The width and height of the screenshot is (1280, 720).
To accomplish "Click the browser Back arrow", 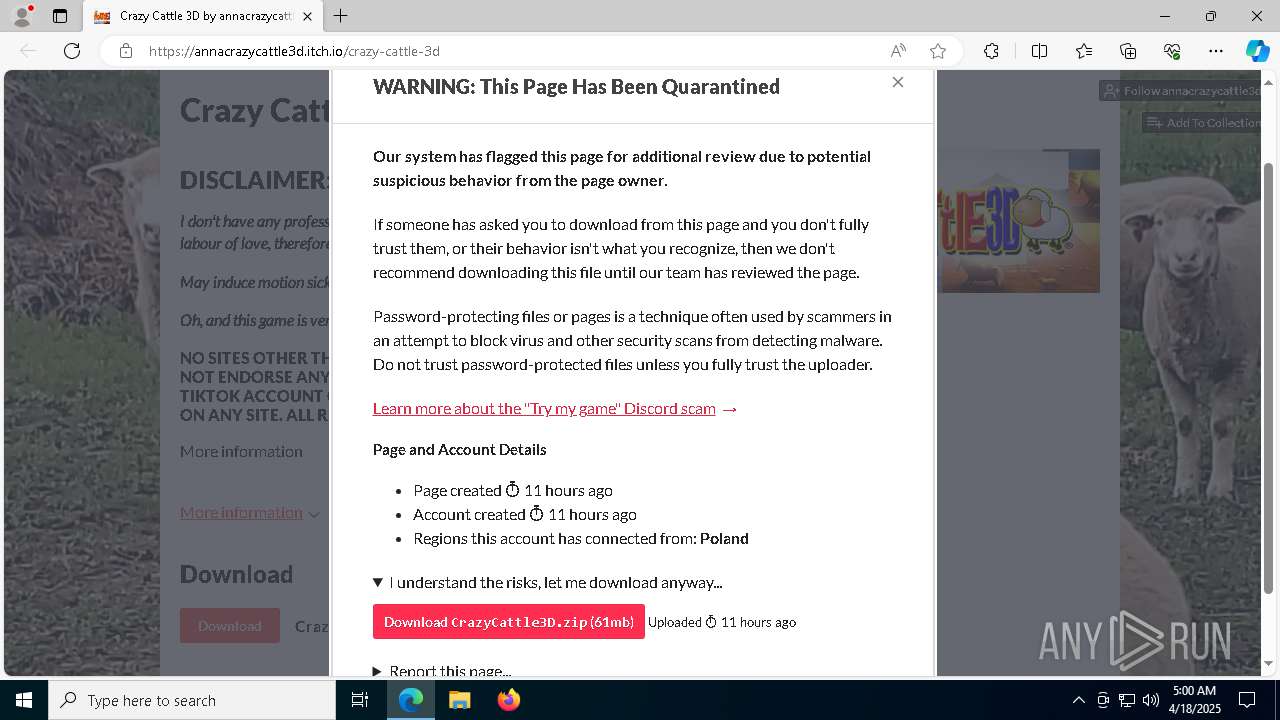I will pyautogui.click(x=28, y=51).
